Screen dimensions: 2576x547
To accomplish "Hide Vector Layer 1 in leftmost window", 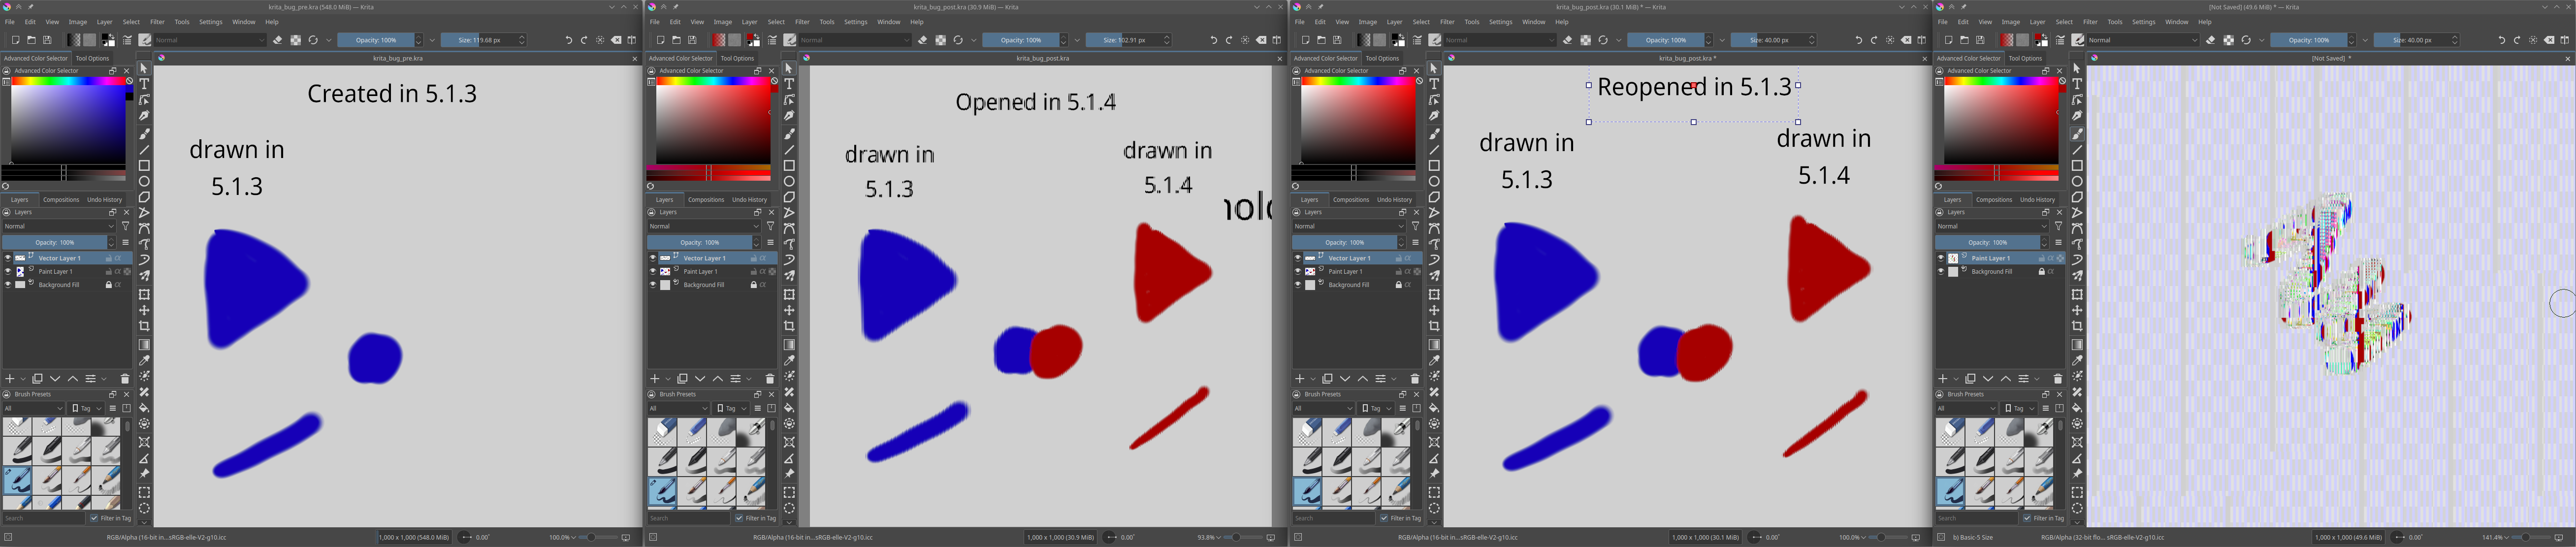I will pyautogui.click(x=8, y=258).
